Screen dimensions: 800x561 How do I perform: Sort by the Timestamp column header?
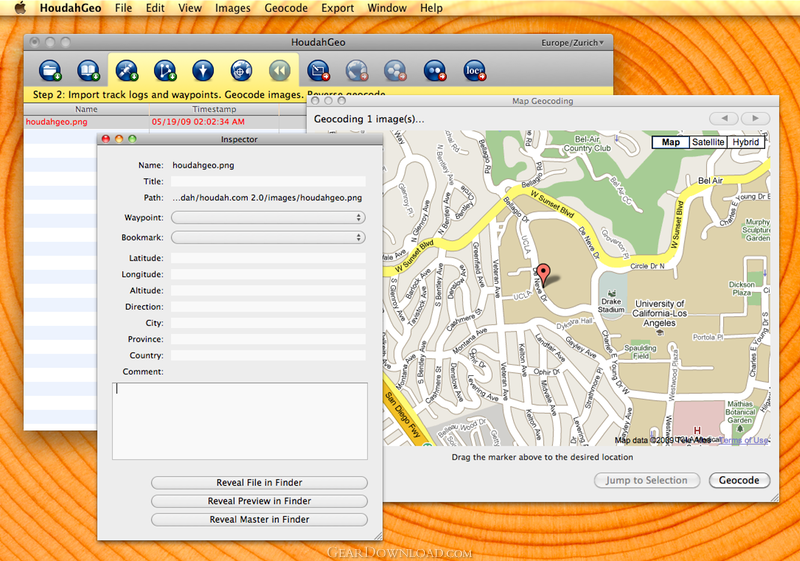214,109
